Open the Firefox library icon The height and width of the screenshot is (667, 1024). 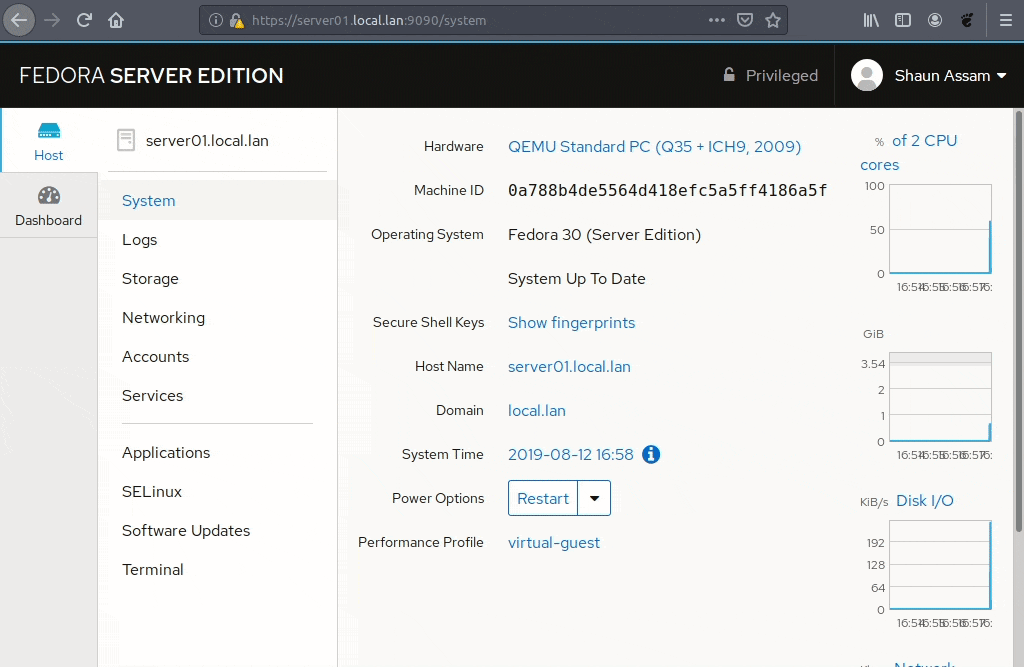[871, 20]
